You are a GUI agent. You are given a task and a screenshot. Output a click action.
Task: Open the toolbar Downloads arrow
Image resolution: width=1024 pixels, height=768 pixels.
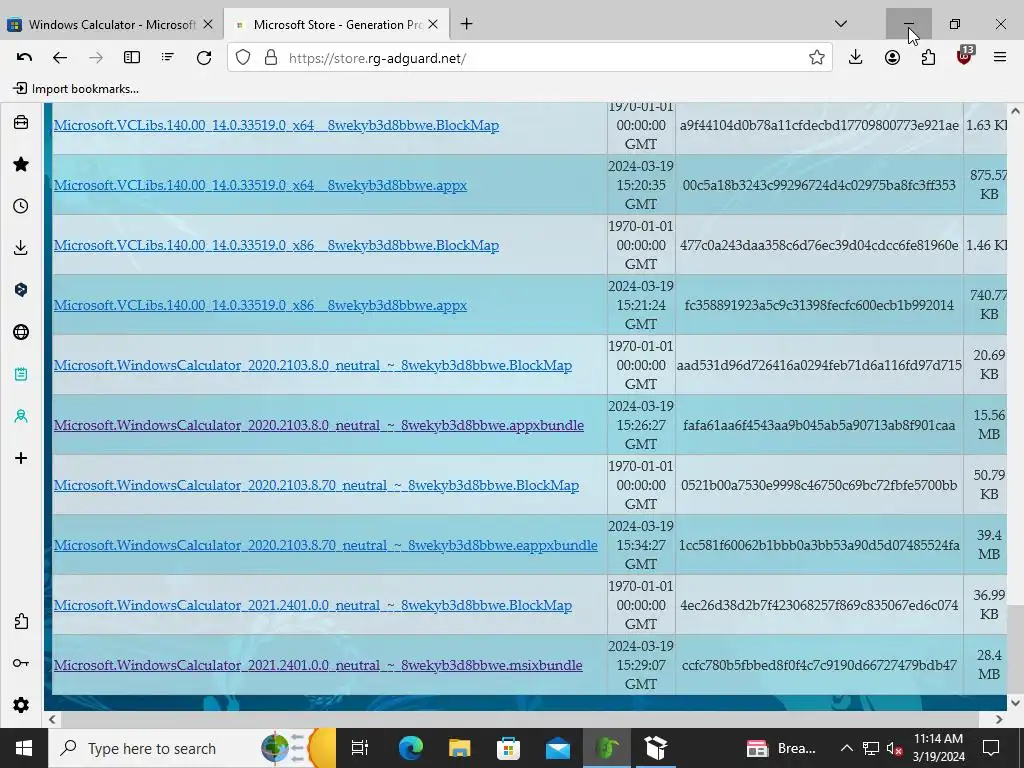pos(856,57)
